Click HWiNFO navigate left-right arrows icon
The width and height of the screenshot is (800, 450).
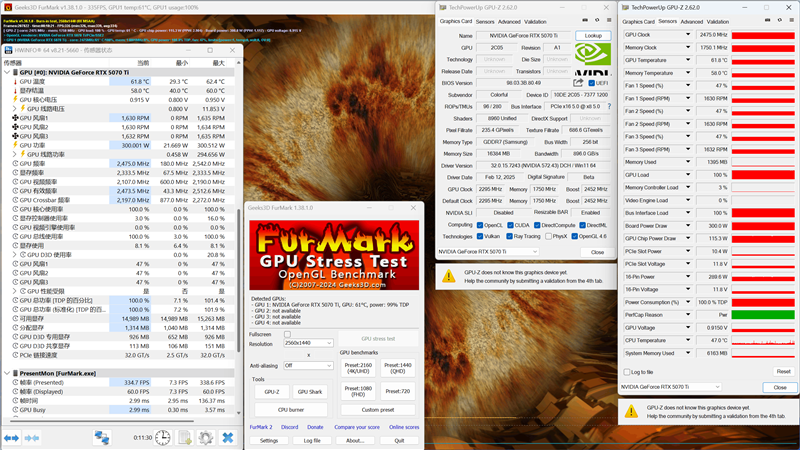[12, 438]
